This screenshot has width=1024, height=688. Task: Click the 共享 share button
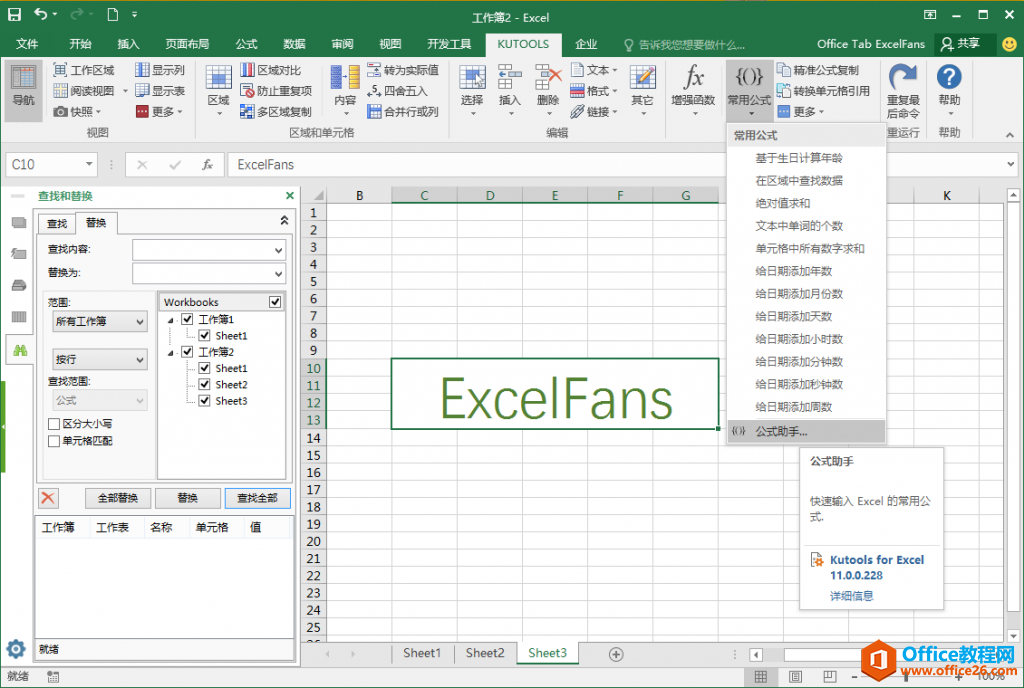[x=961, y=44]
